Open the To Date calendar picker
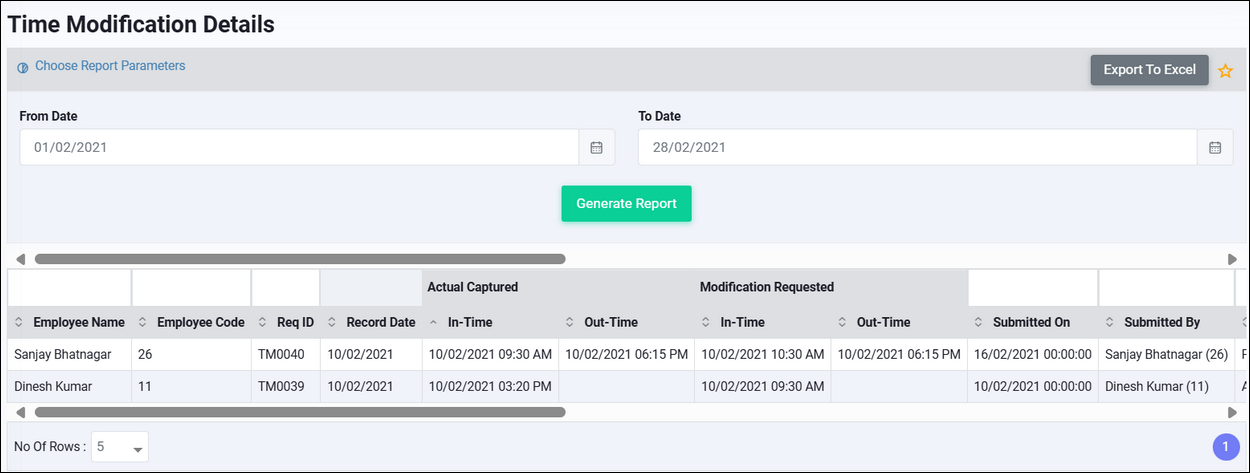This screenshot has width=1250, height=473. [x=1215, y=147]
